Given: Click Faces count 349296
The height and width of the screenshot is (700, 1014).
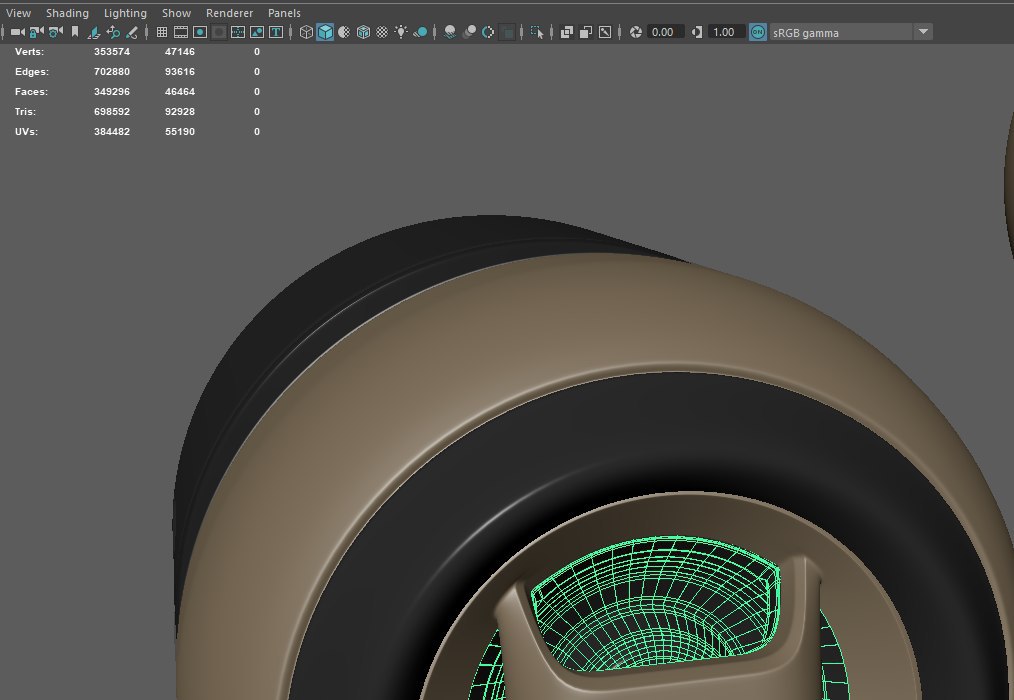Looking at the screenshot, I should click(112, 92).
